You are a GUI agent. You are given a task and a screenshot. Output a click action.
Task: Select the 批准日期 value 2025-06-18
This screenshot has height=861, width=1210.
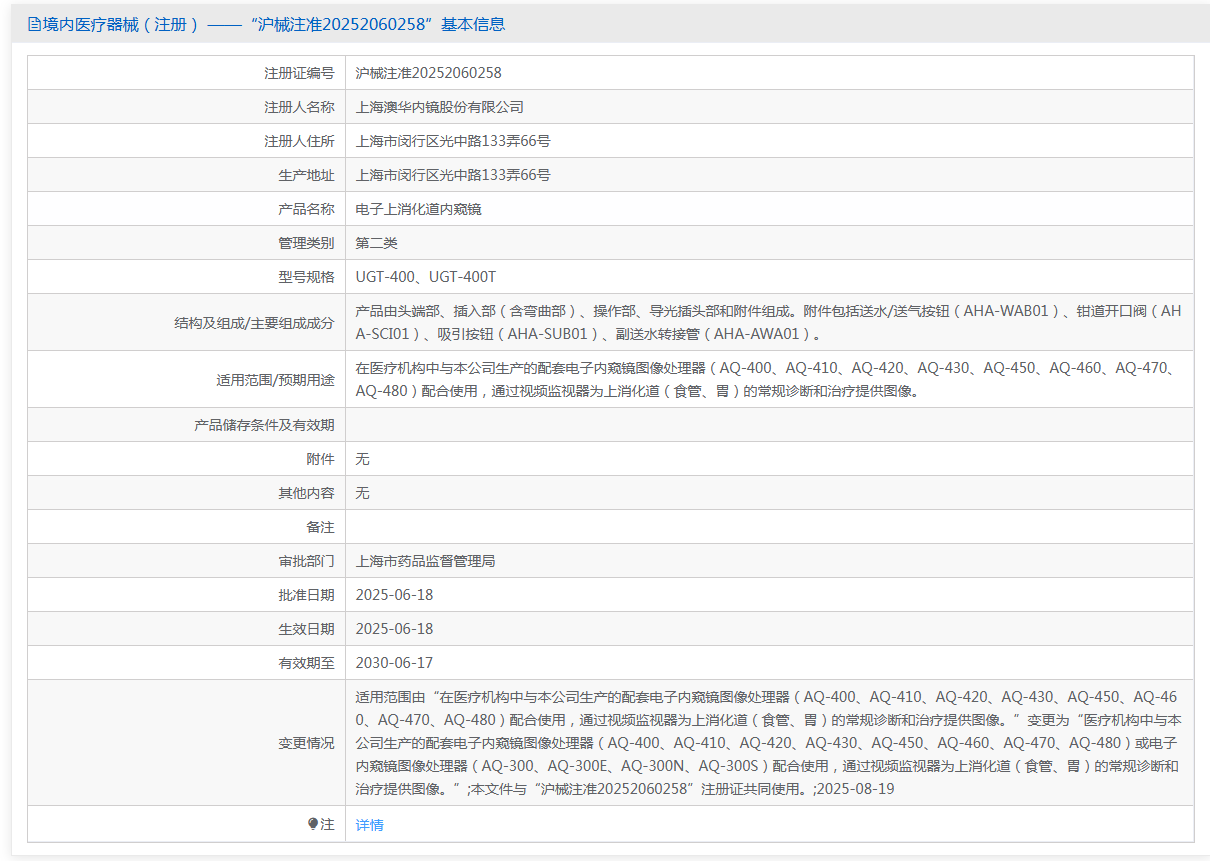(x=394, y=595)
